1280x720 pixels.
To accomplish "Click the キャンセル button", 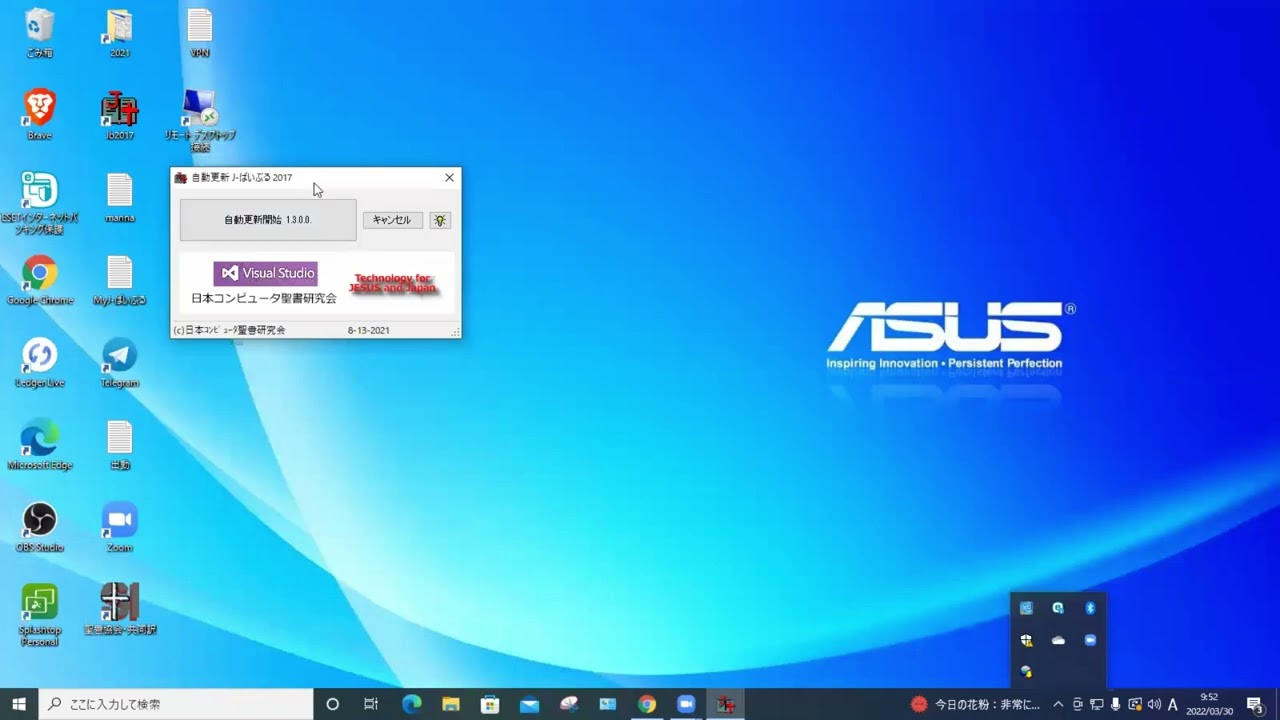I will (x=392, y=220).
